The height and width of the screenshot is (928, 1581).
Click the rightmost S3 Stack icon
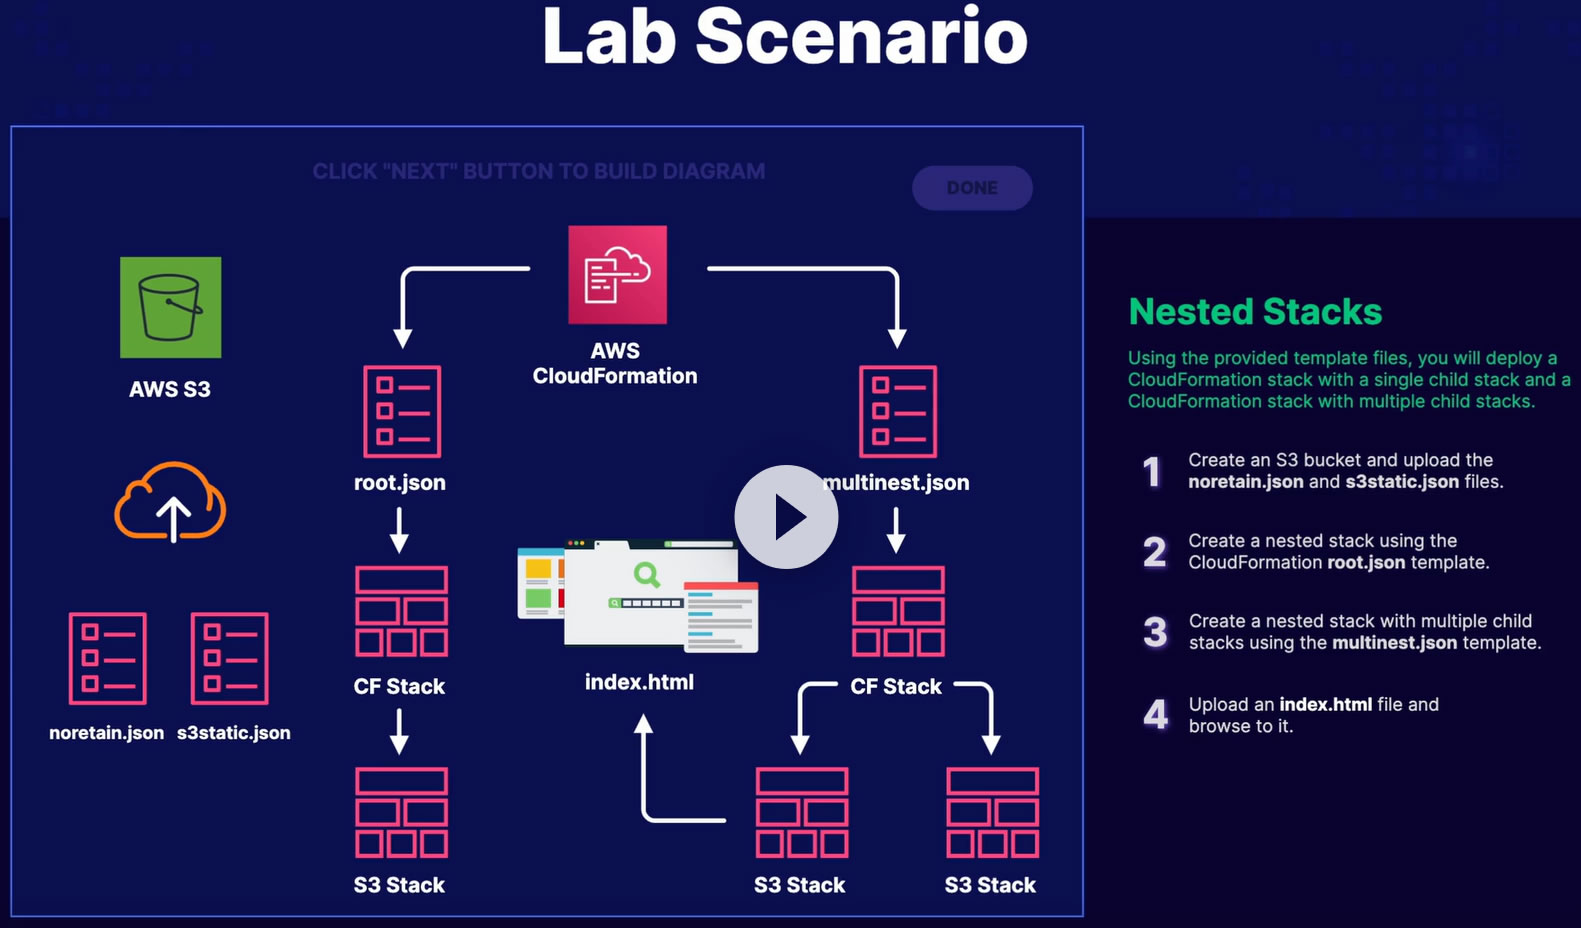click(x=993, y=812)
